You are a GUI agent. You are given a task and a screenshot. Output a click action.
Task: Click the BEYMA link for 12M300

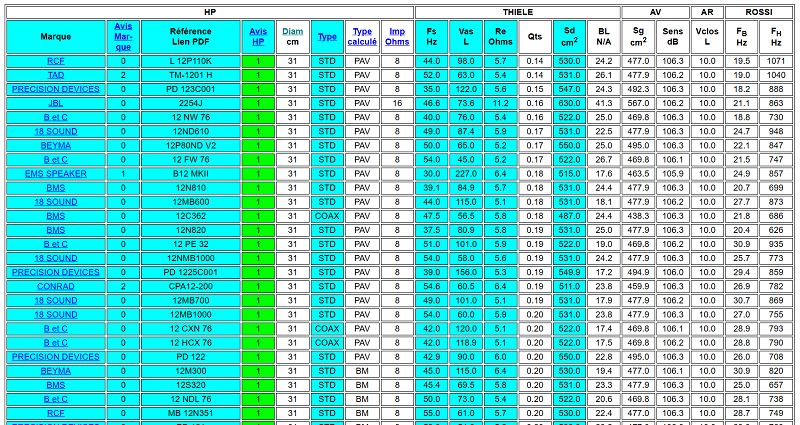point(56,371)
